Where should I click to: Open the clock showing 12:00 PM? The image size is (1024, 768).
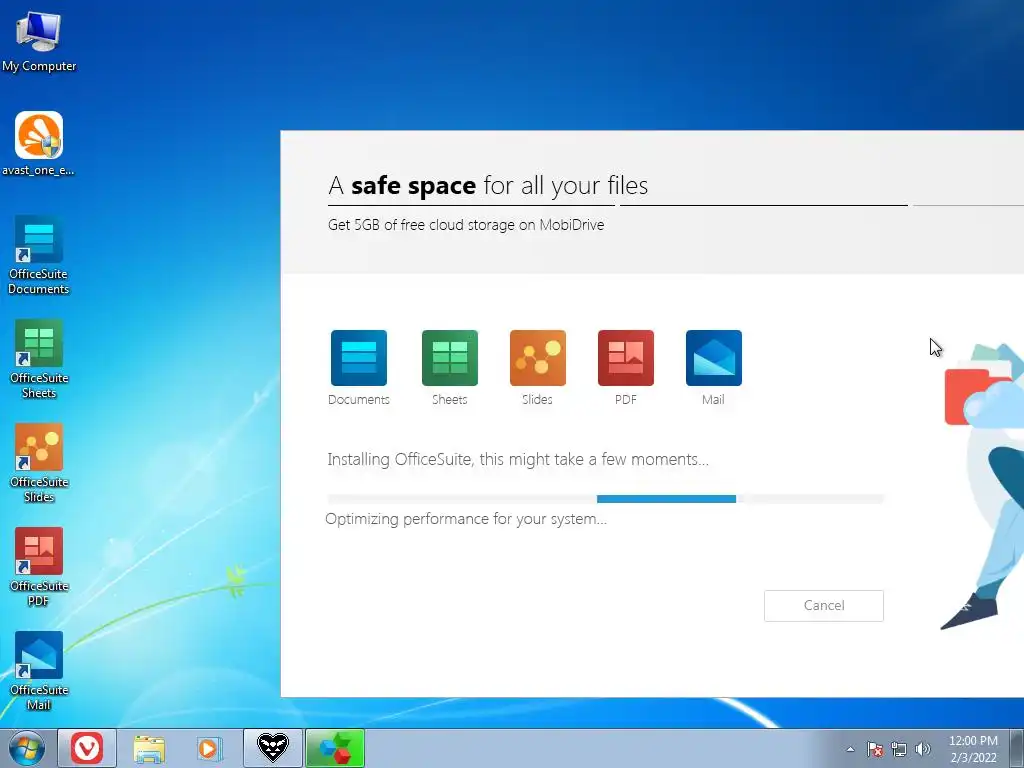[x=973, y=748]
